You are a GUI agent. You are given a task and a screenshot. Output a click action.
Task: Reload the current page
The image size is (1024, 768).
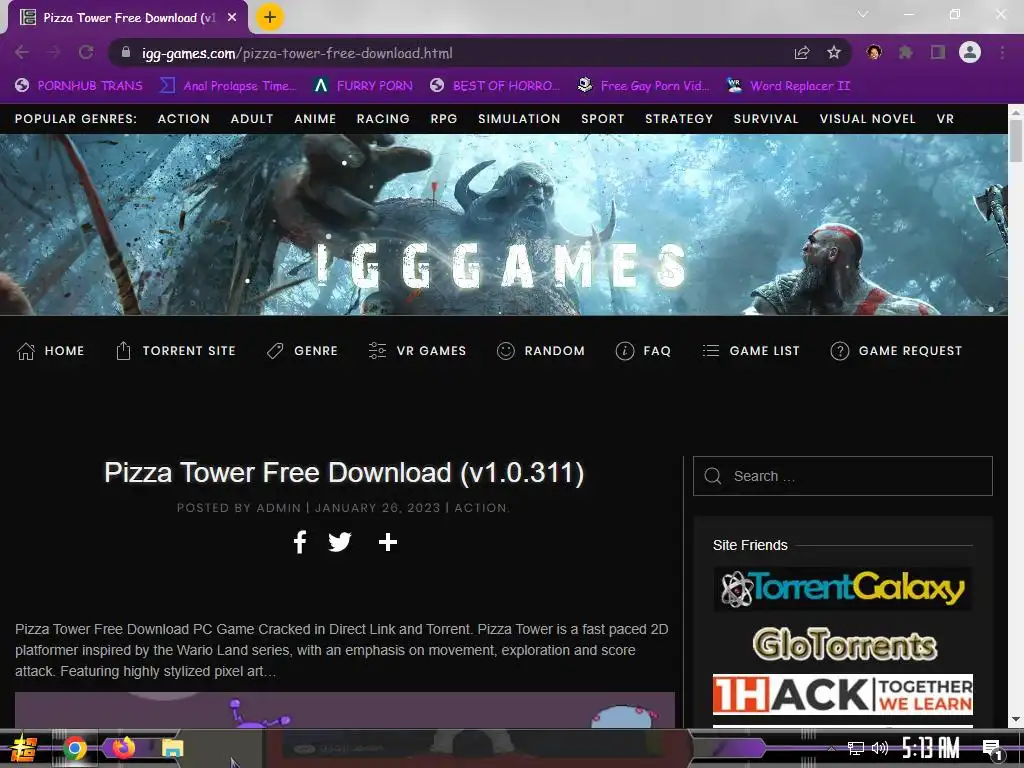86,52
